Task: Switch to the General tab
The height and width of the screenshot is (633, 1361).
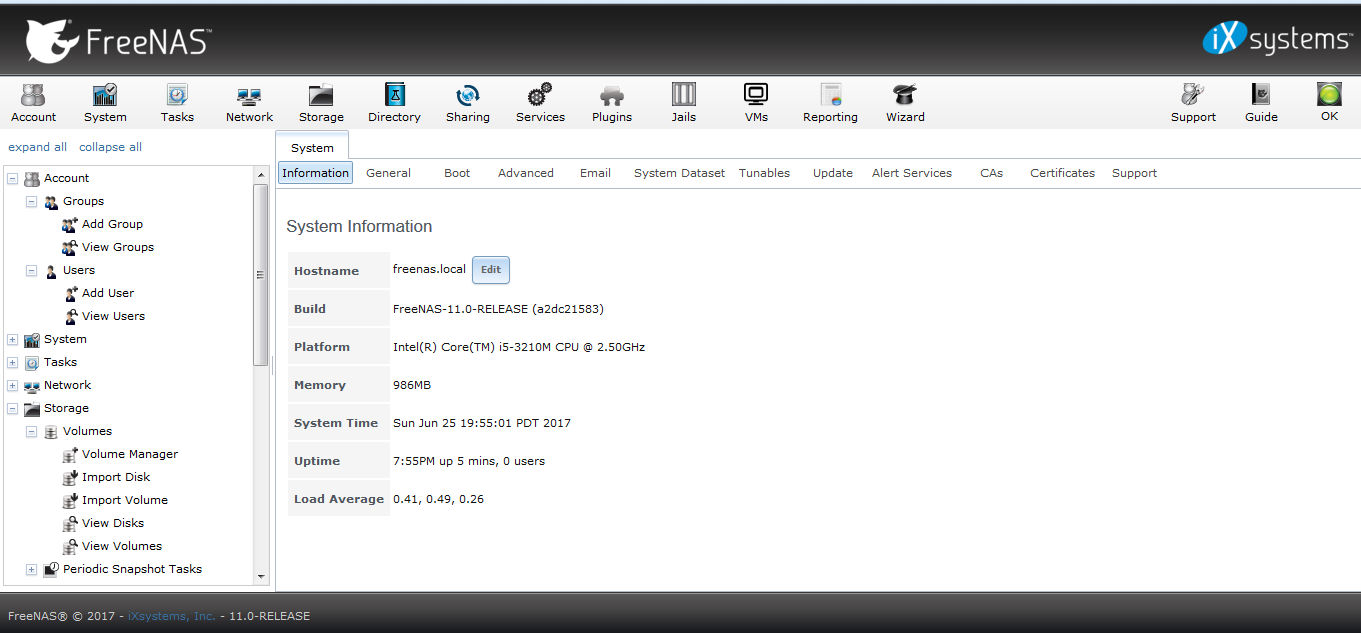Action: 388,173
